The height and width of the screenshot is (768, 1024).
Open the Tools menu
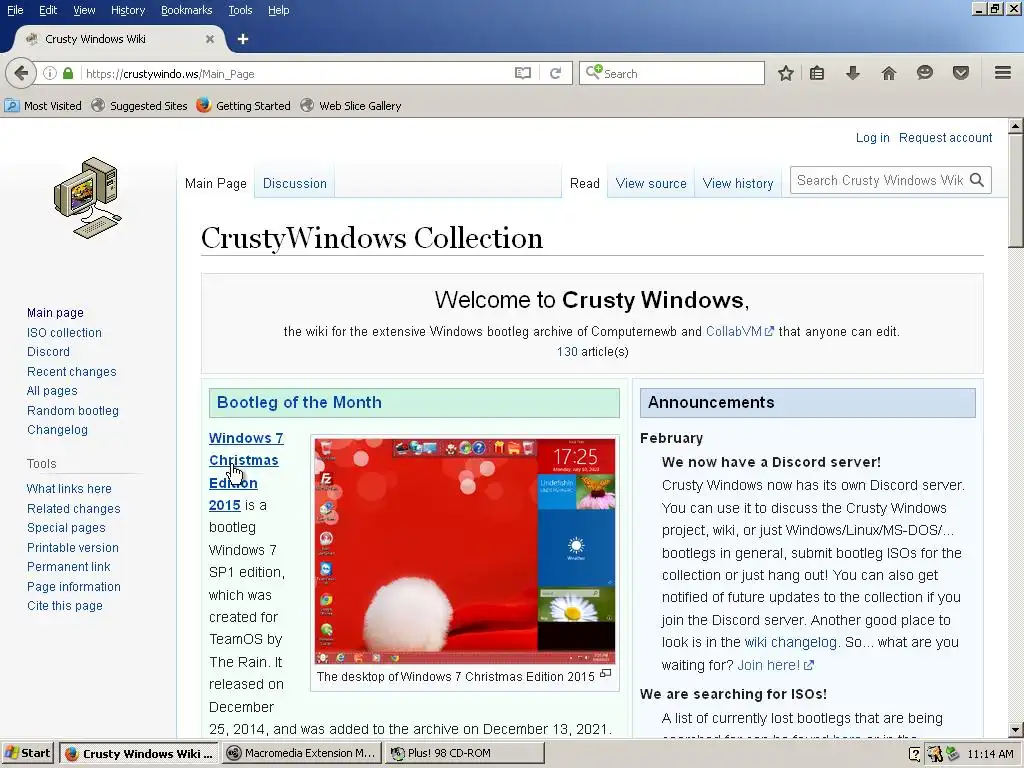coord(240,10)
